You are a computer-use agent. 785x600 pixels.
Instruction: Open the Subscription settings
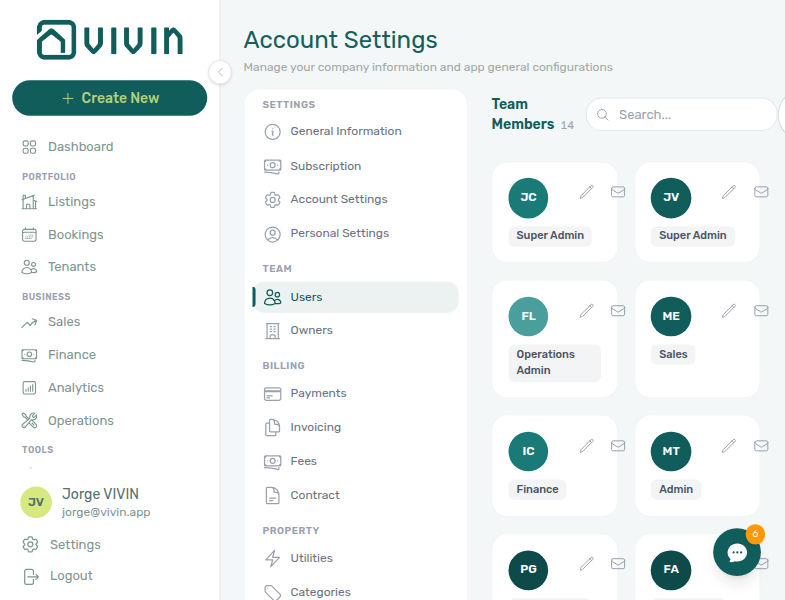point(312,166)
